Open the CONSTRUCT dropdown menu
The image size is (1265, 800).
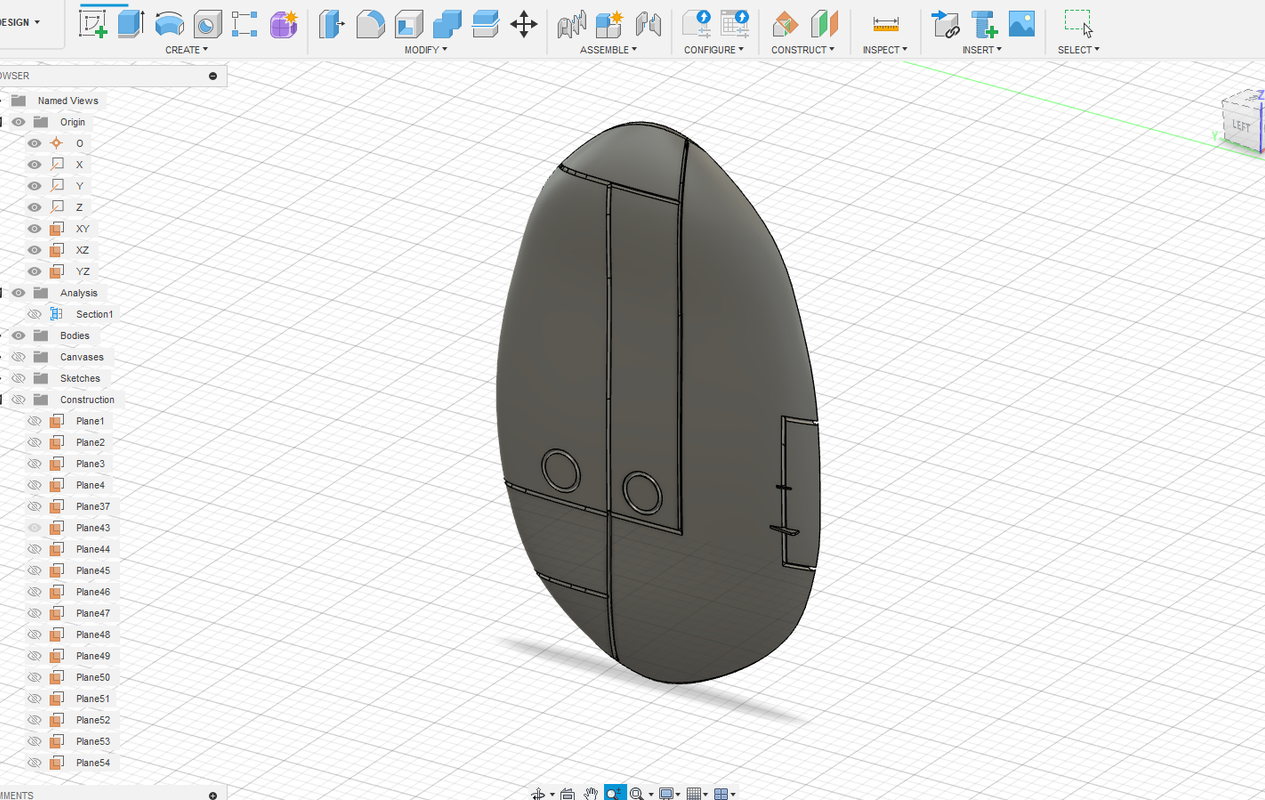pos(803,49)
